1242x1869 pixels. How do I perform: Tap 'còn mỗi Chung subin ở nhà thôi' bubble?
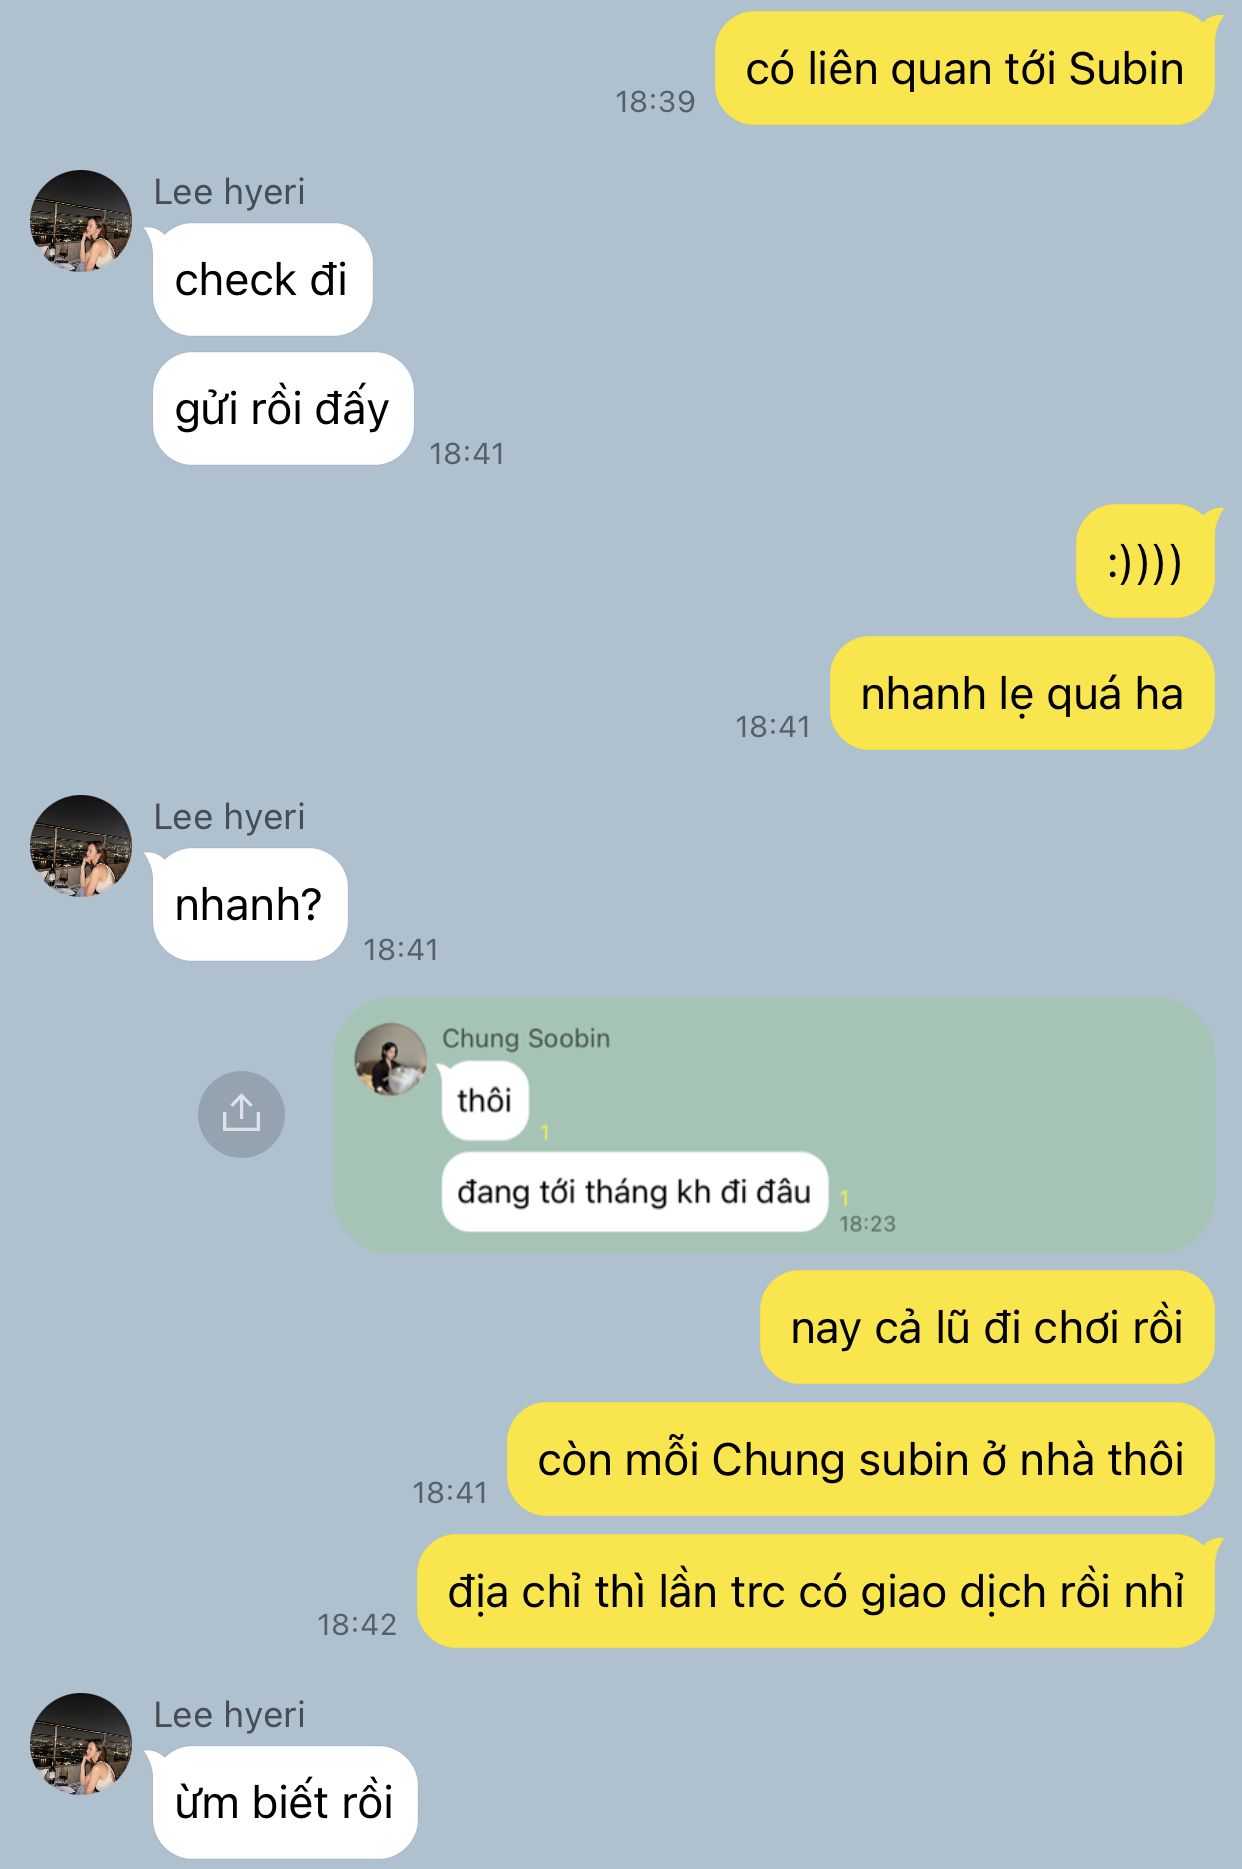pos(861,1459)
